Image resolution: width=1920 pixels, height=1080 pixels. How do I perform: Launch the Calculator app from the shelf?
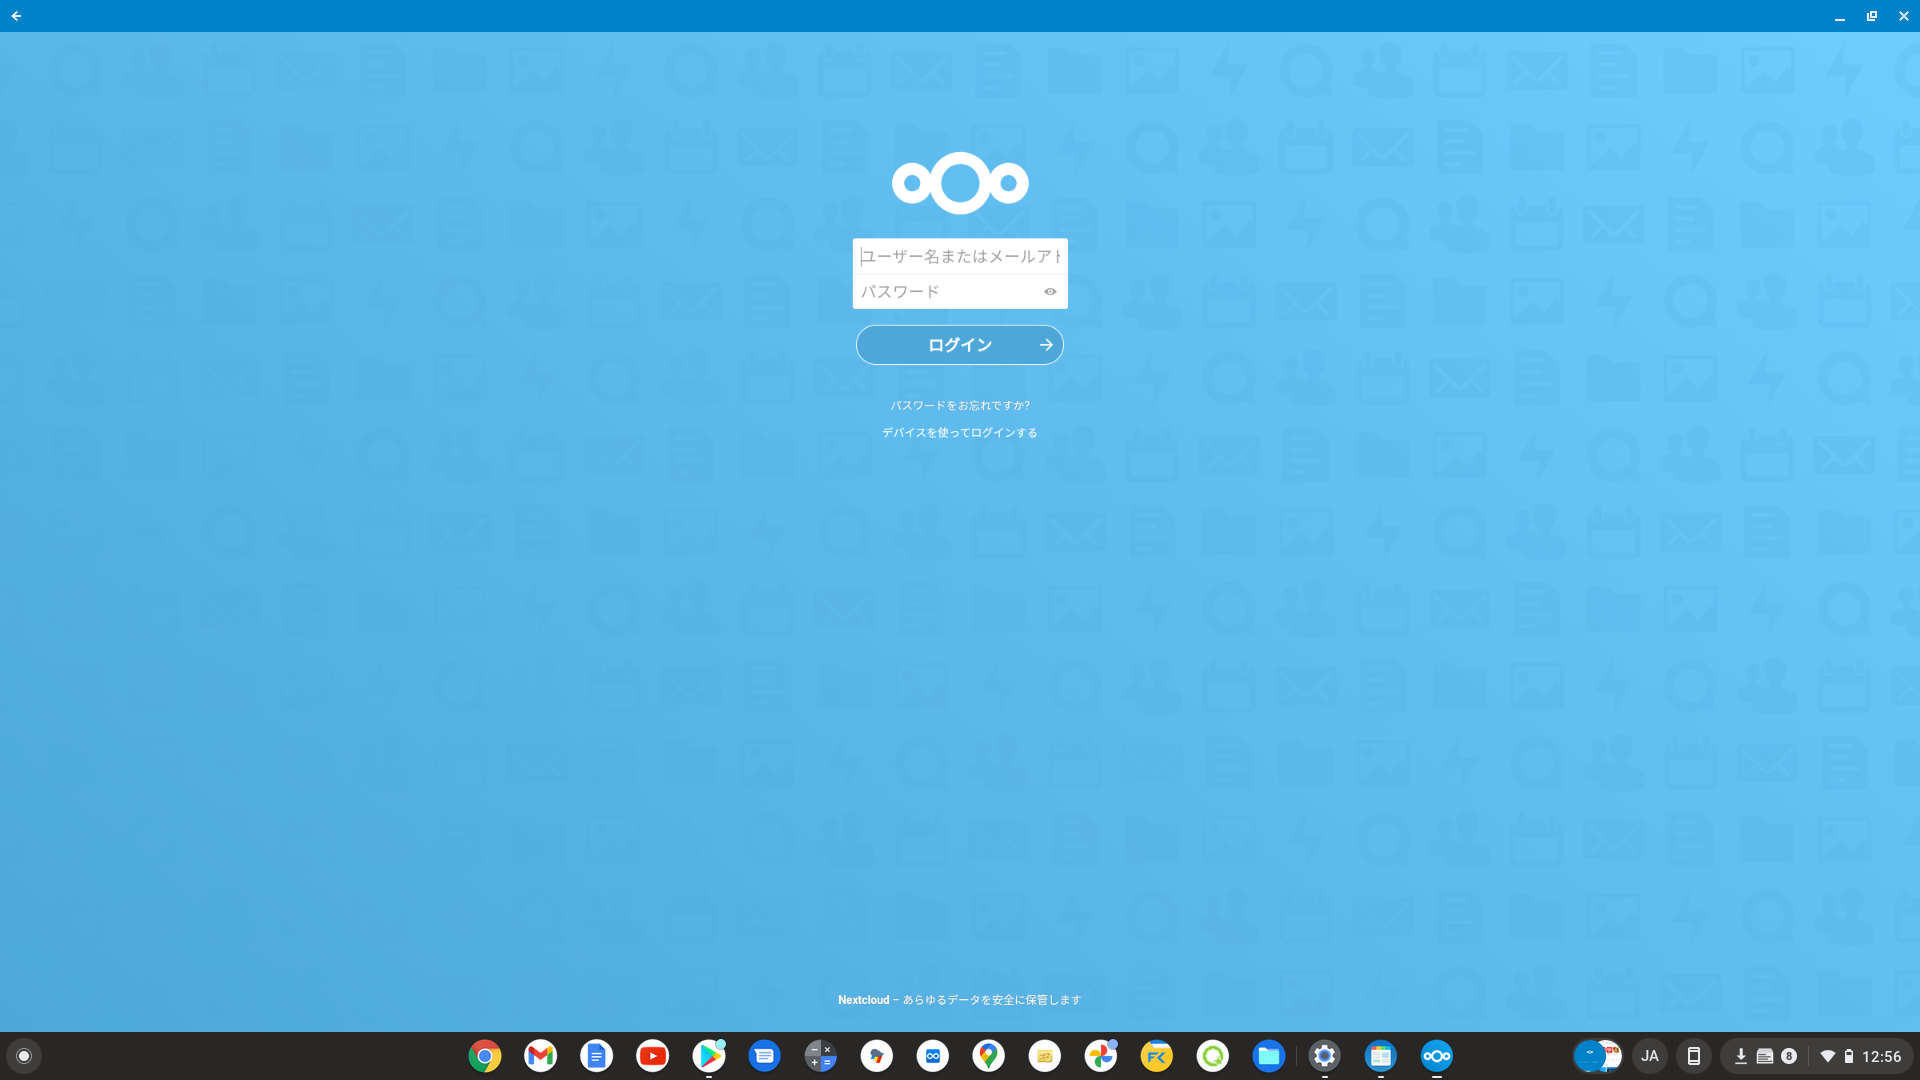(x=821, y=1056)
